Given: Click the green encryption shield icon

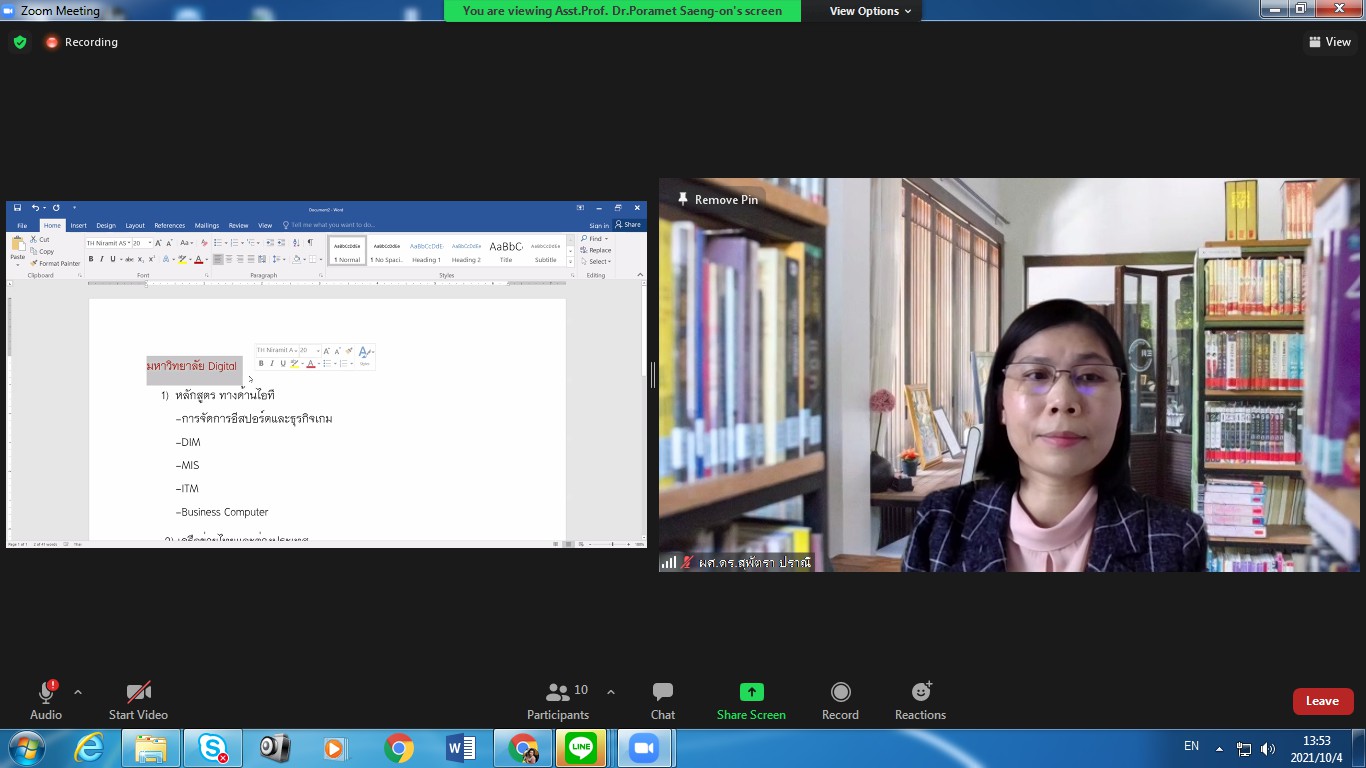Looking at the screenshot, I should click(20, 42).
